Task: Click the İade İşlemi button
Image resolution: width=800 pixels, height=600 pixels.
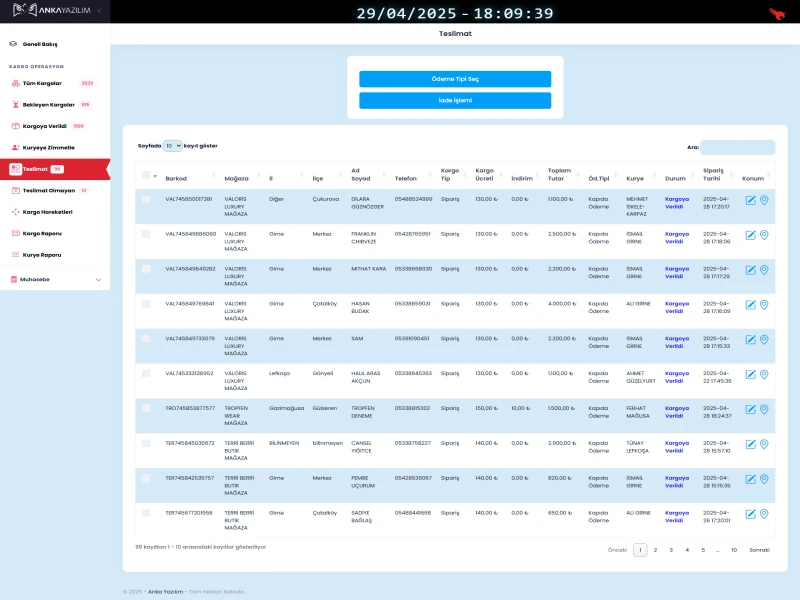Action: [x=455, y=100]
